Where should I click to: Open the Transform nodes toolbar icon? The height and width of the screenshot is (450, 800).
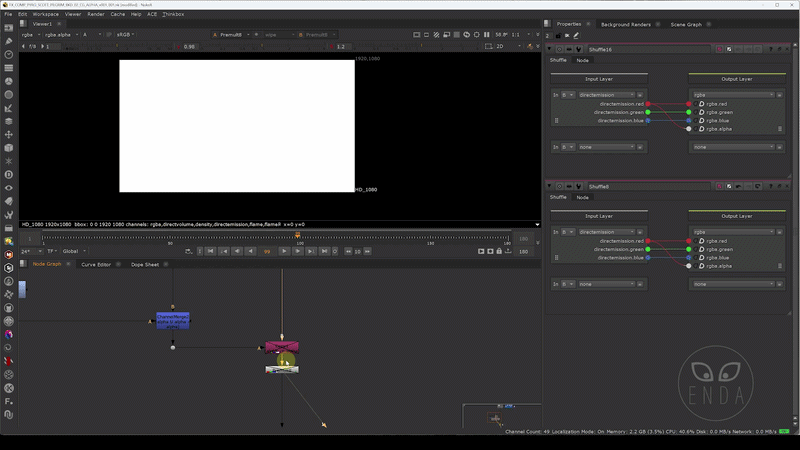pos(9,135)
